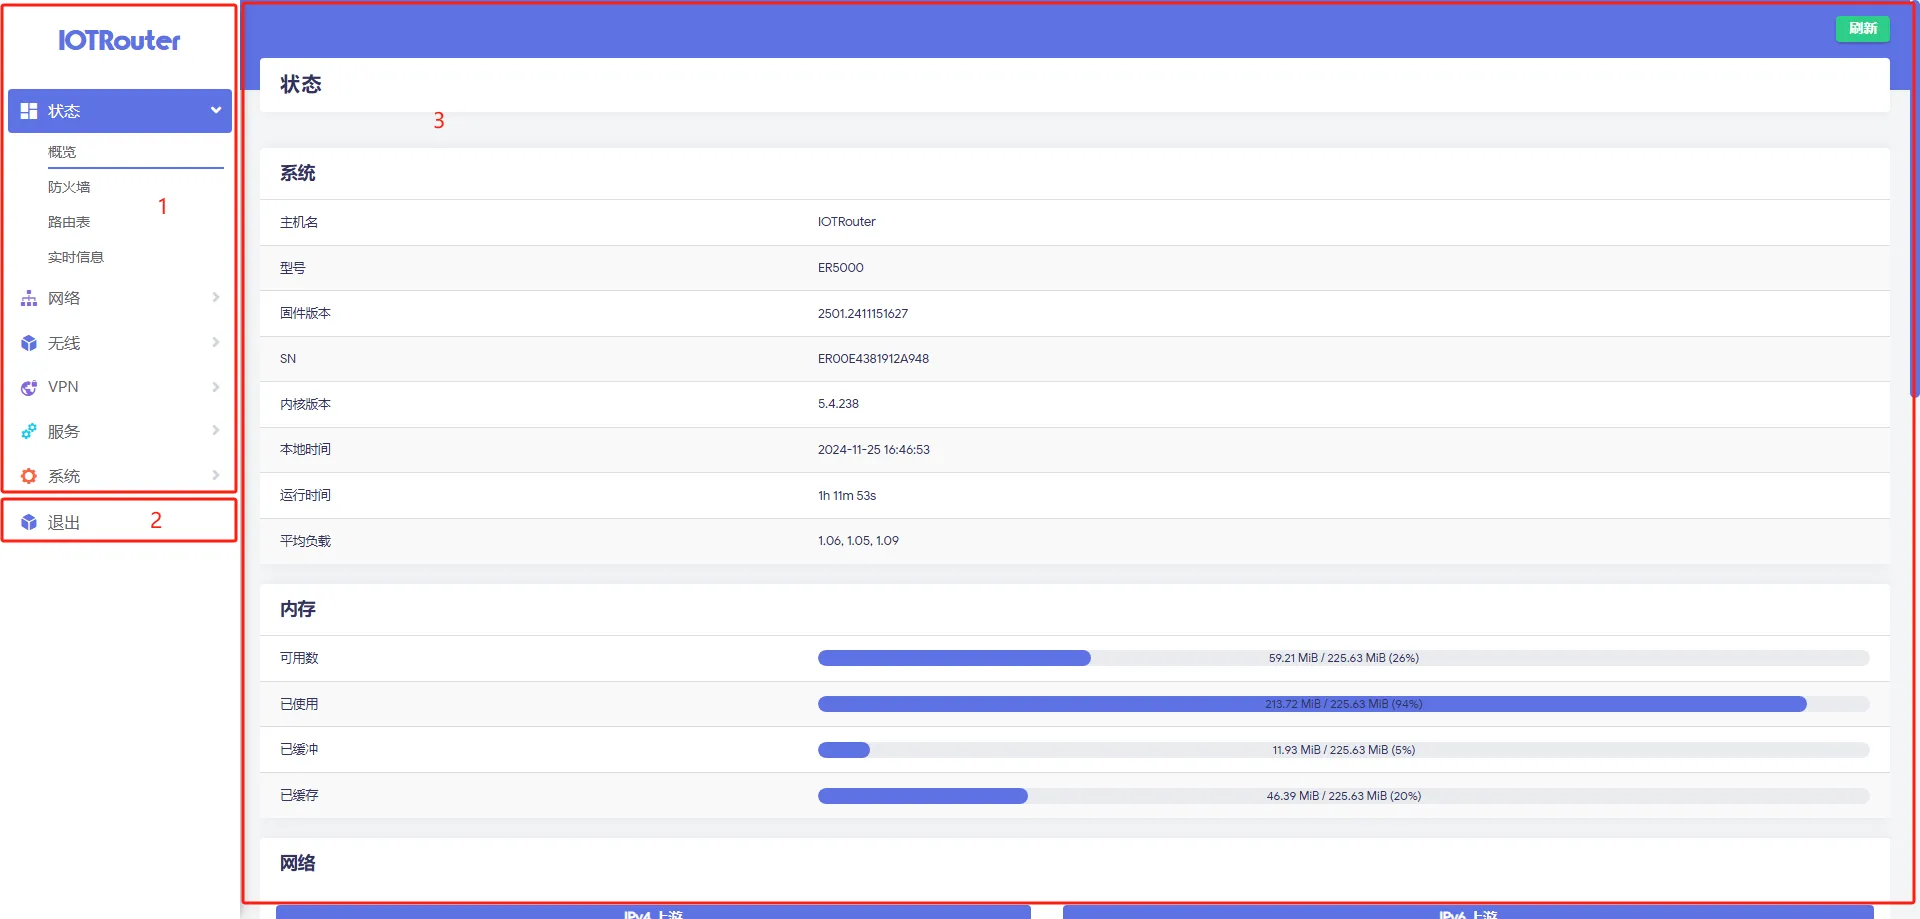Expand the 系统 menu arrow
This screenshot has width=1920, height=919.
[x=215, y=475]
